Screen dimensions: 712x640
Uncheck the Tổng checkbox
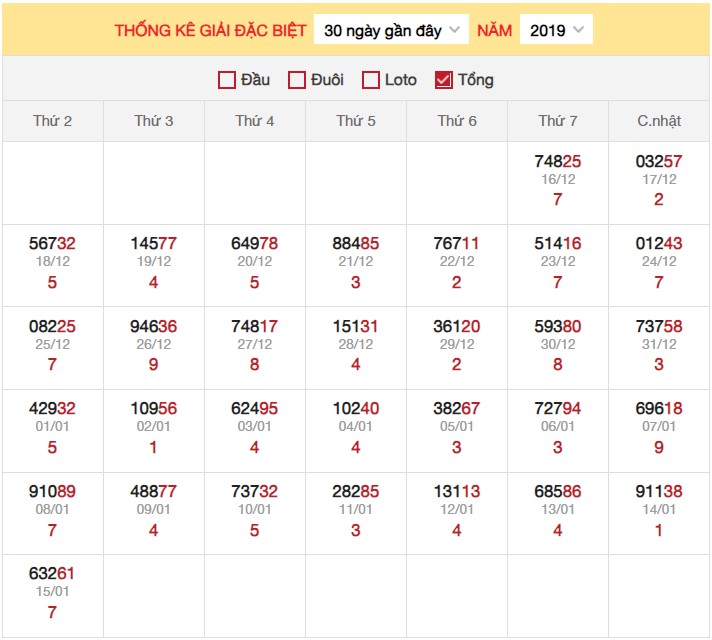[x=444, y=80]
